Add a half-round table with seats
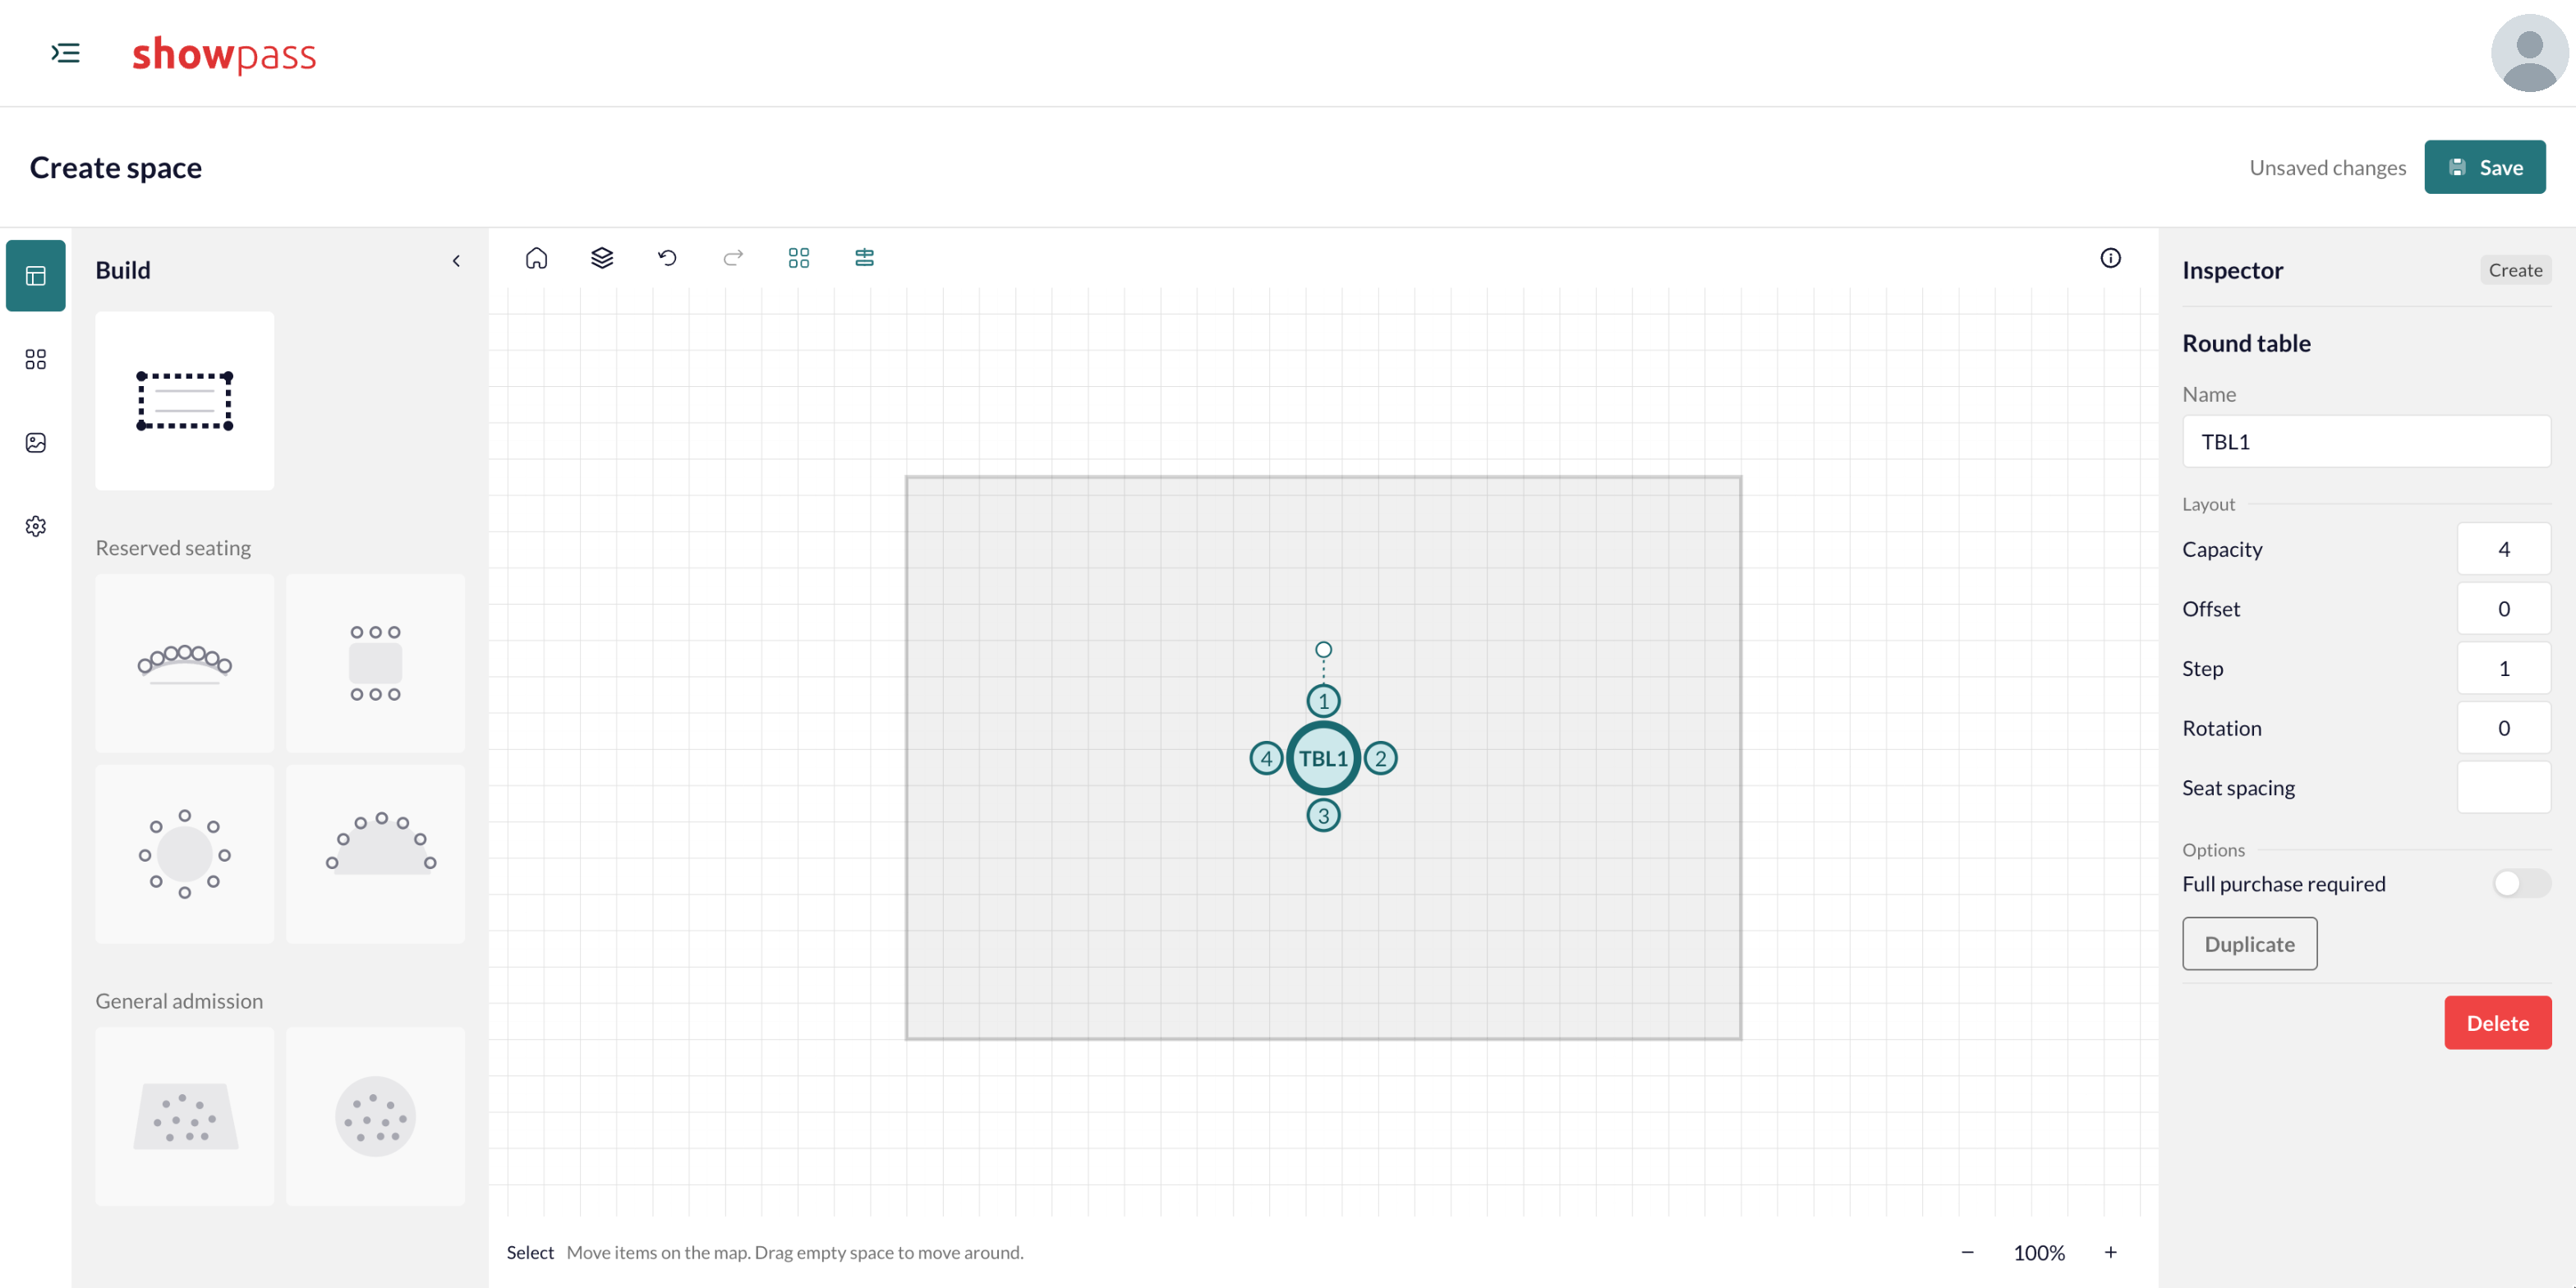This screenshot has width=2576, height=1288. tap(375, 854)
